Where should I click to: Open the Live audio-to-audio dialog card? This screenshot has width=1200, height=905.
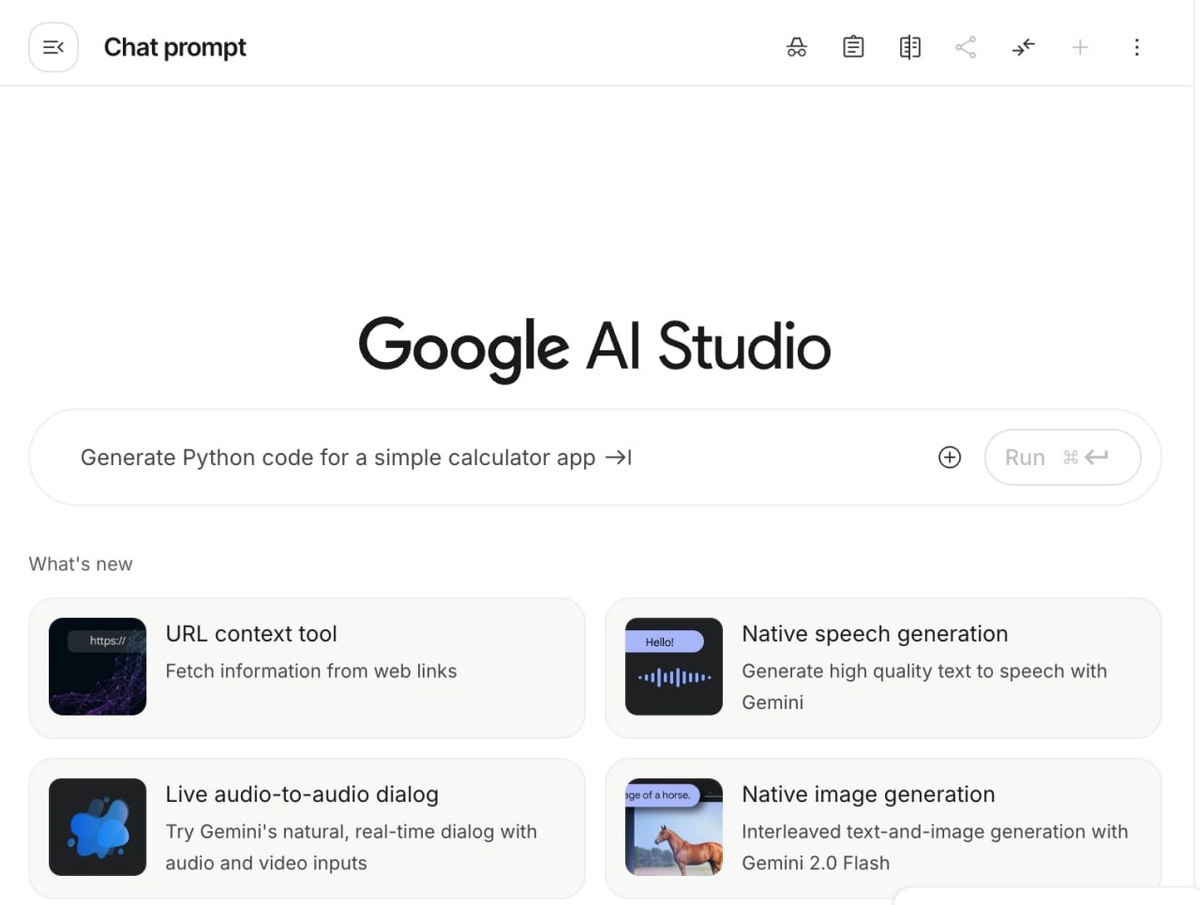coord(307,828)
